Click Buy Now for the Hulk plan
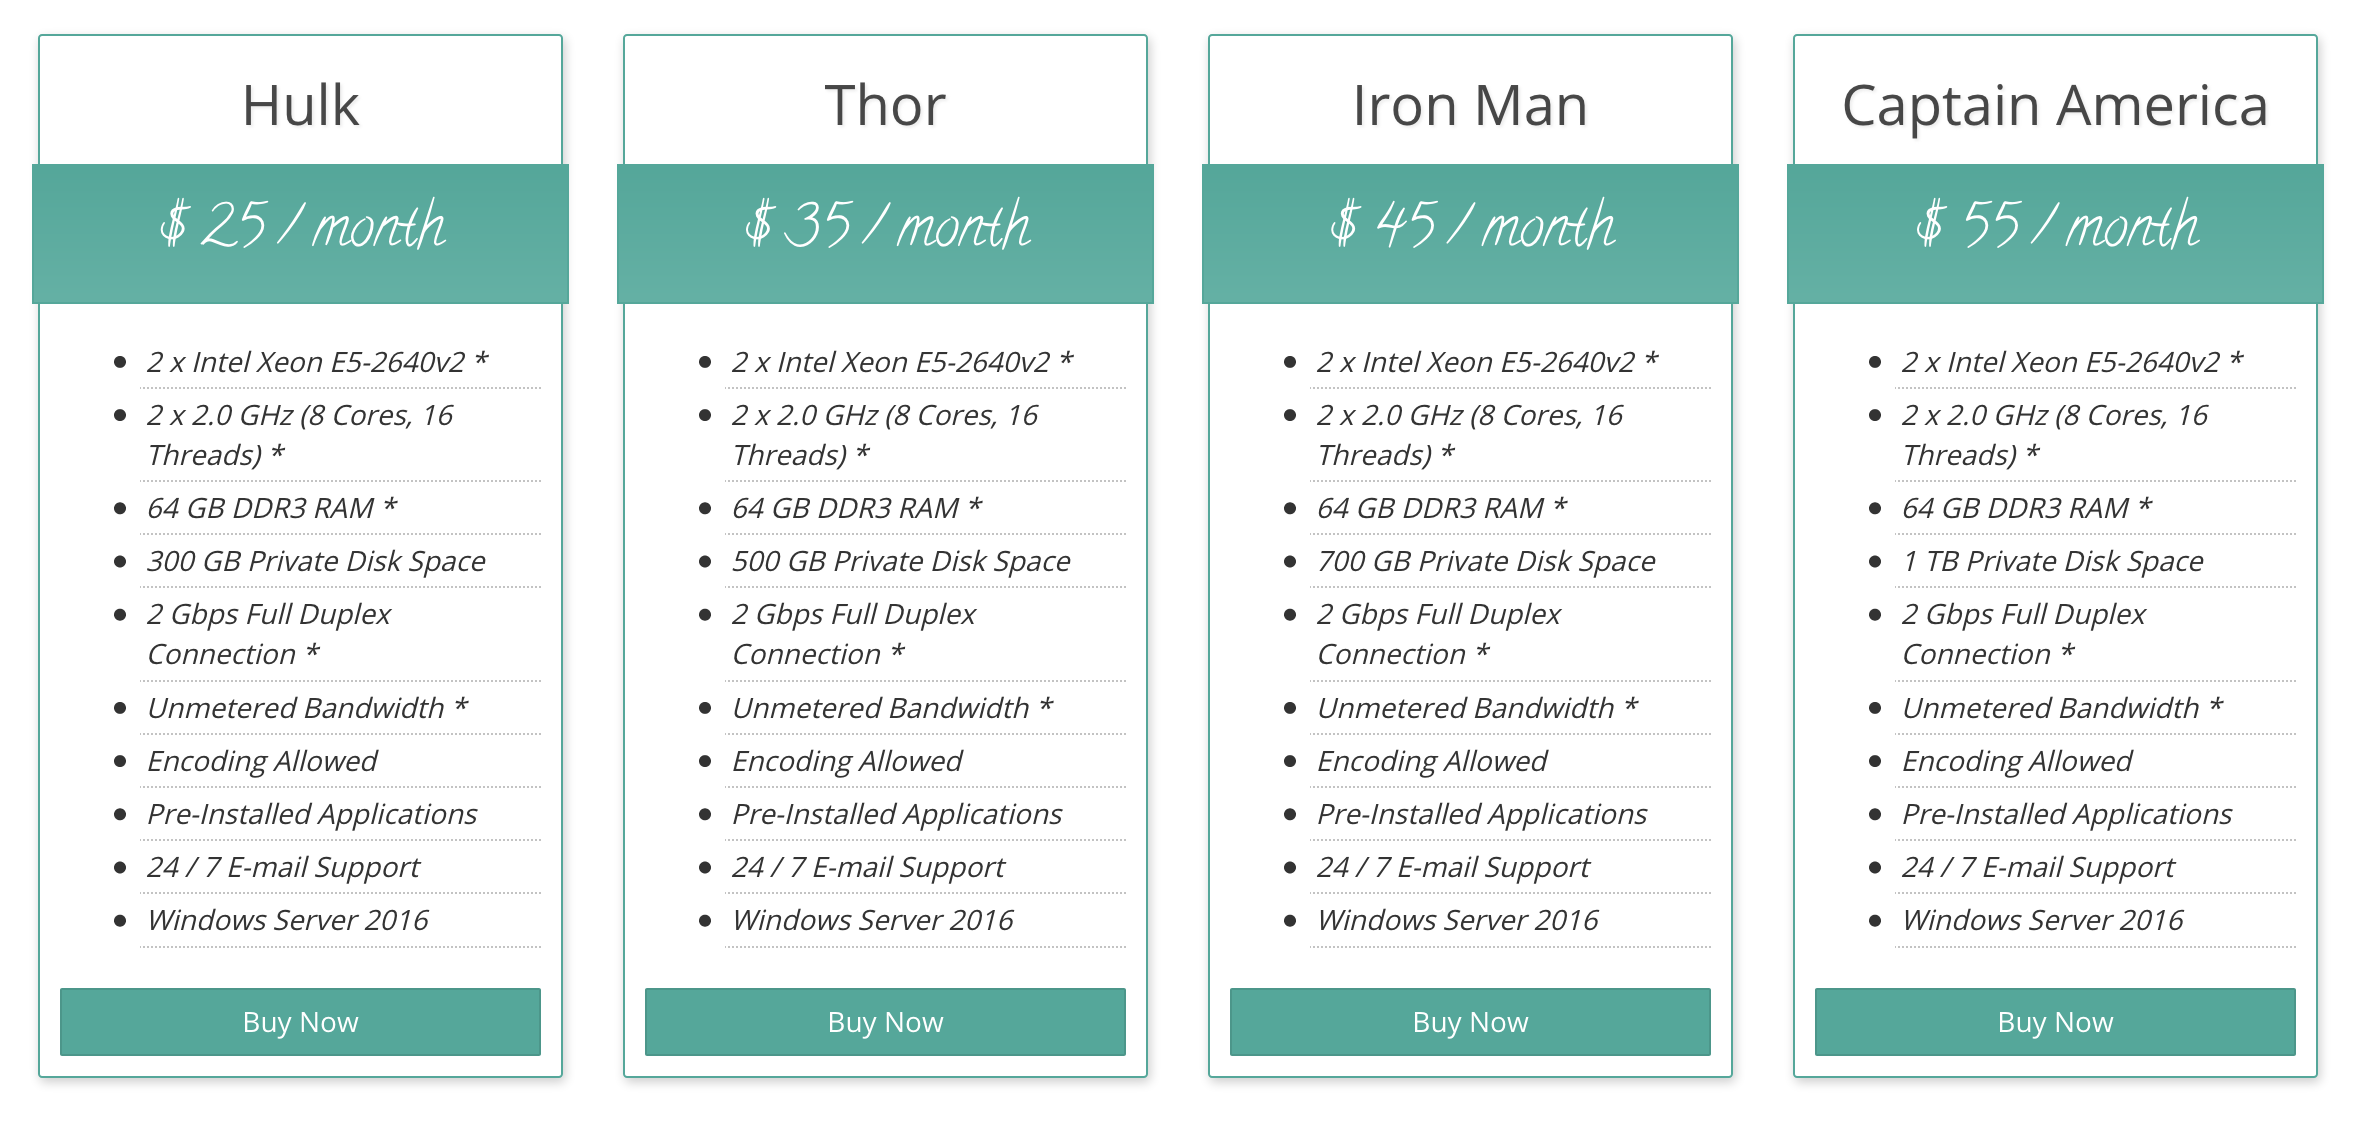 click(x=300, y=1022)
